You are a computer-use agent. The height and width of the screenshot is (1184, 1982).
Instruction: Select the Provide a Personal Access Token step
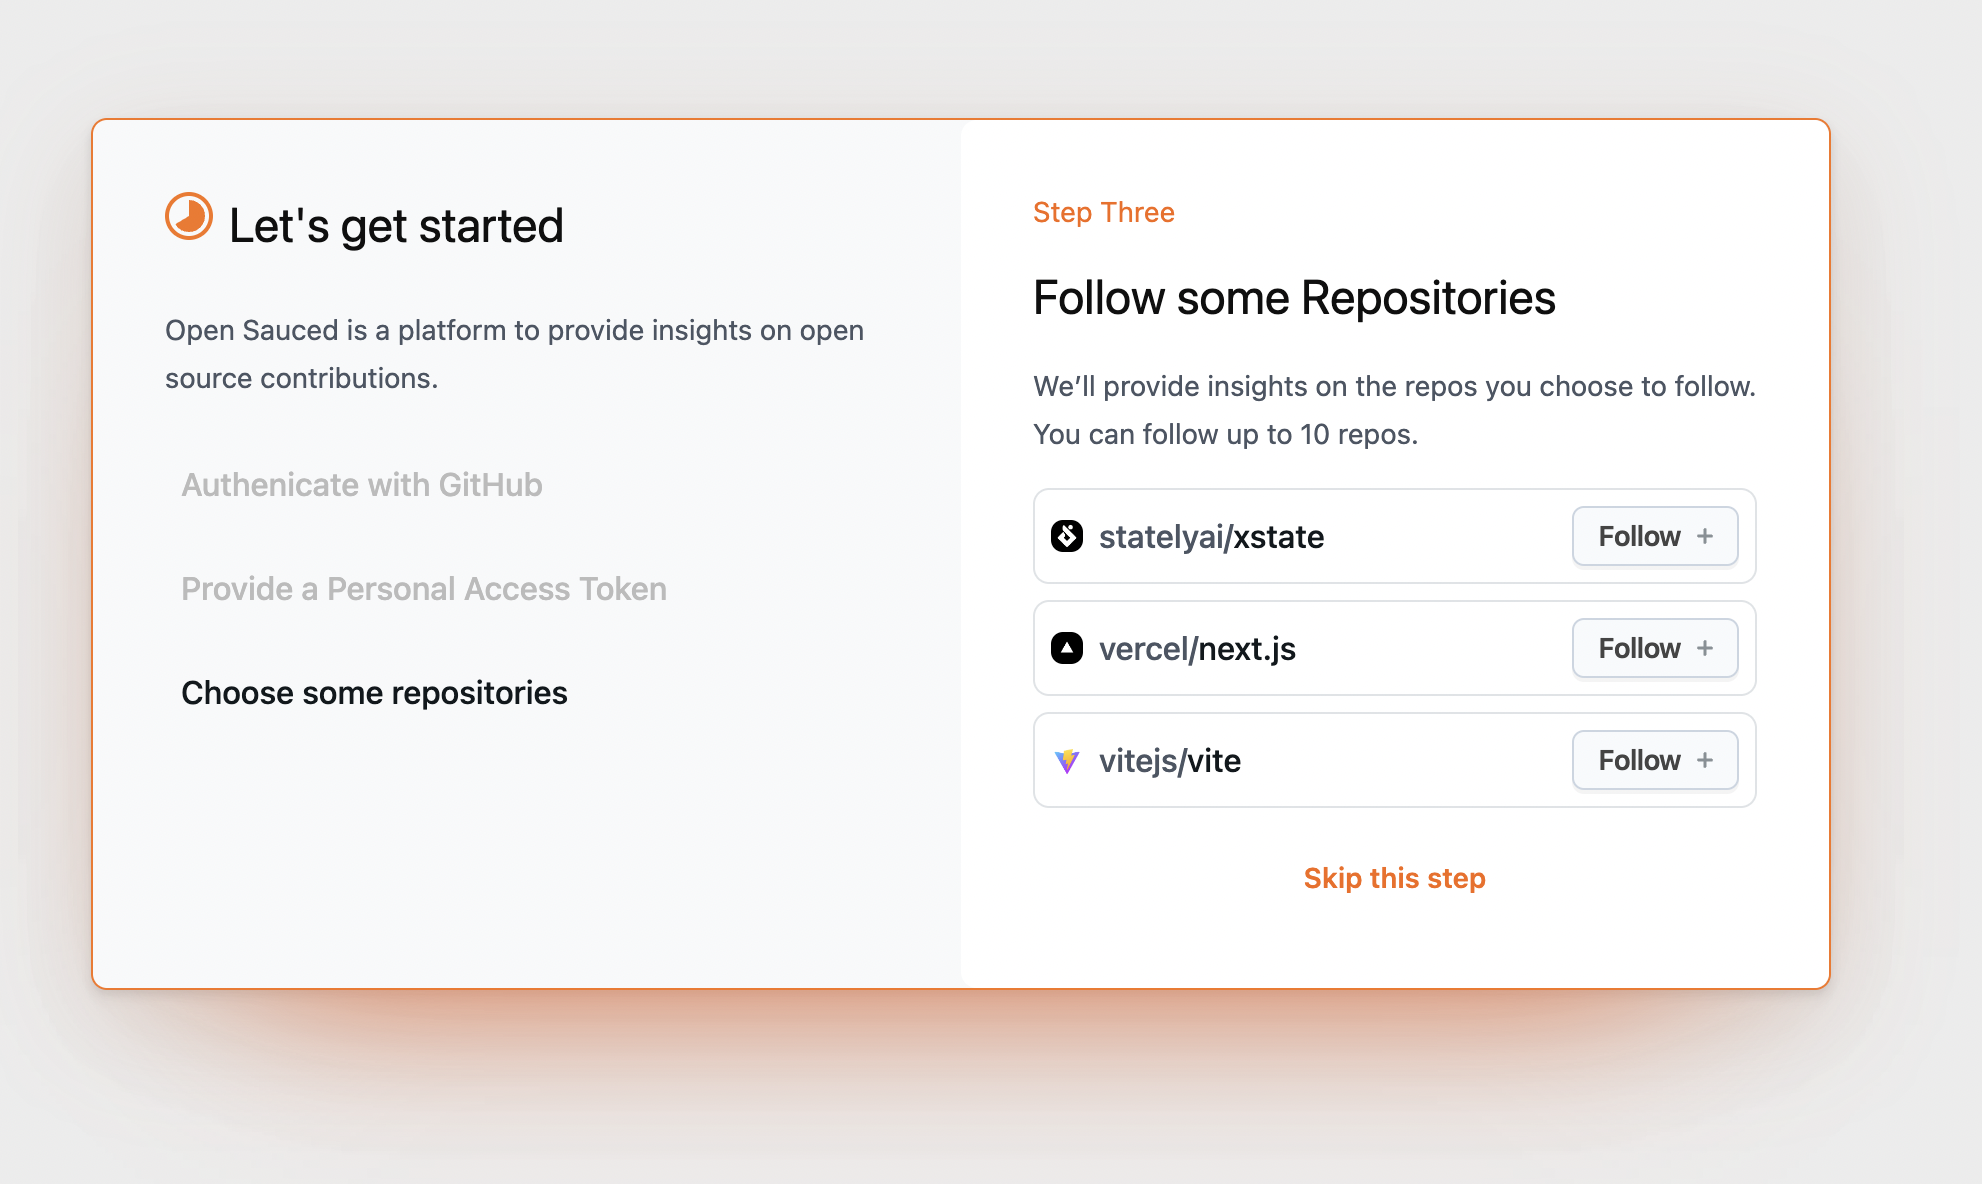pyautogui.click(x=423, y=589)
